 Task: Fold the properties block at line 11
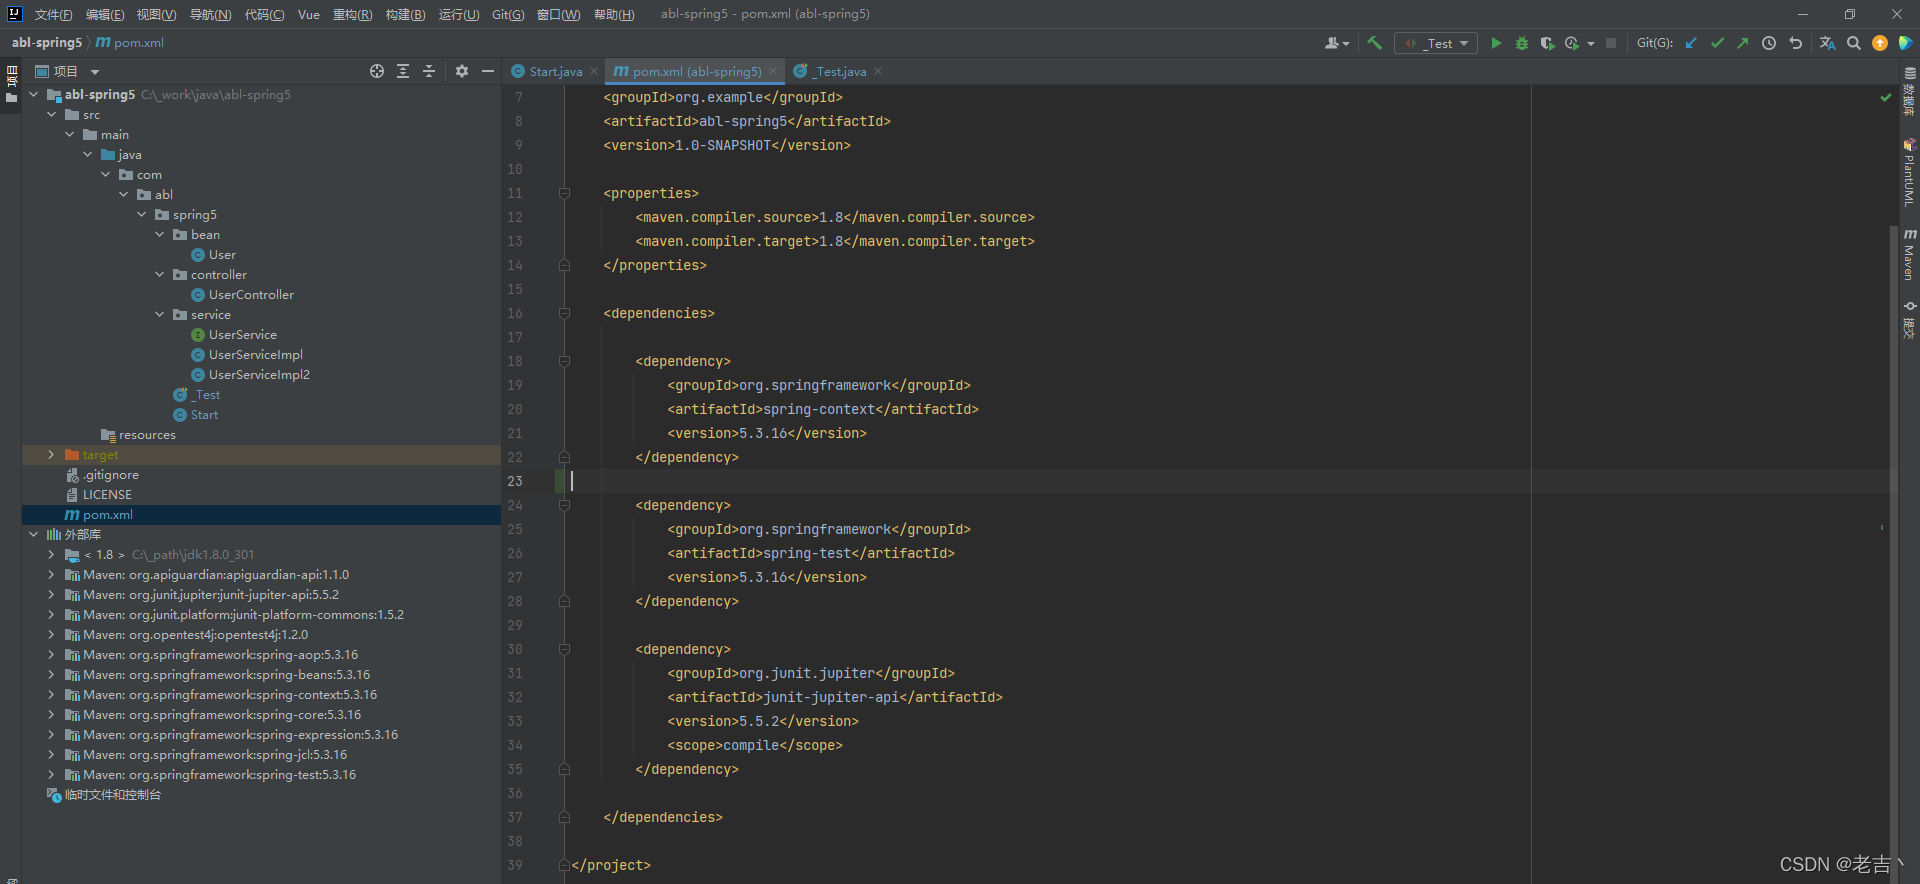[564, 193]
